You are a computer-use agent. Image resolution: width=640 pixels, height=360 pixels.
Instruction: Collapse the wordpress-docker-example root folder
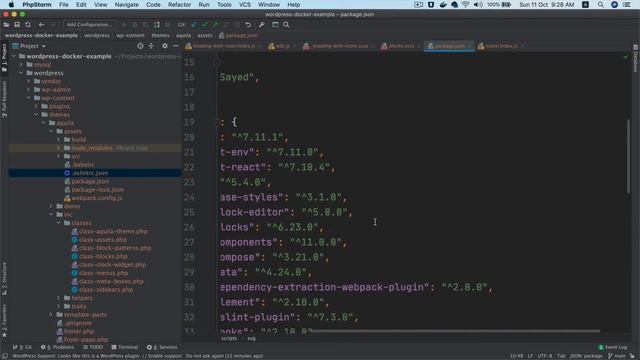[14, 56]
